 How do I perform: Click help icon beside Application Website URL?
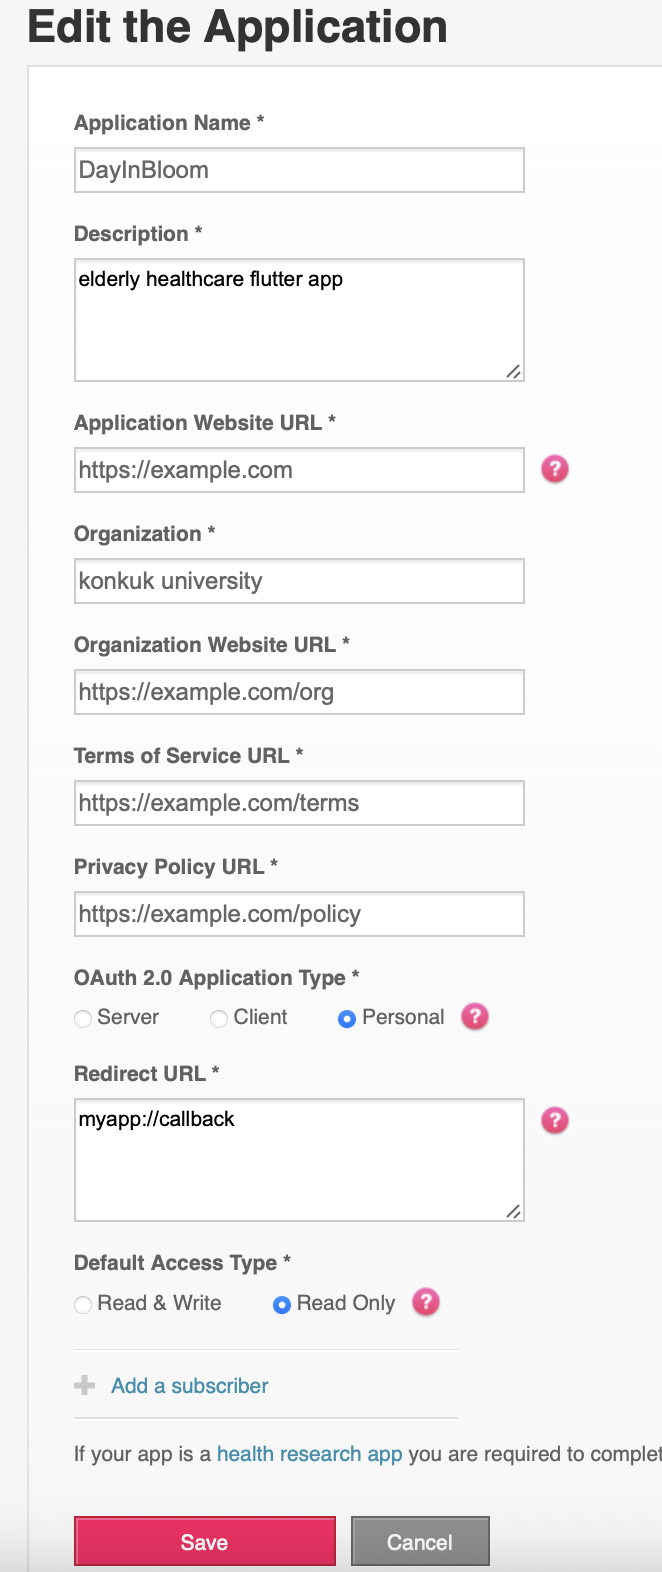point(555,469)
